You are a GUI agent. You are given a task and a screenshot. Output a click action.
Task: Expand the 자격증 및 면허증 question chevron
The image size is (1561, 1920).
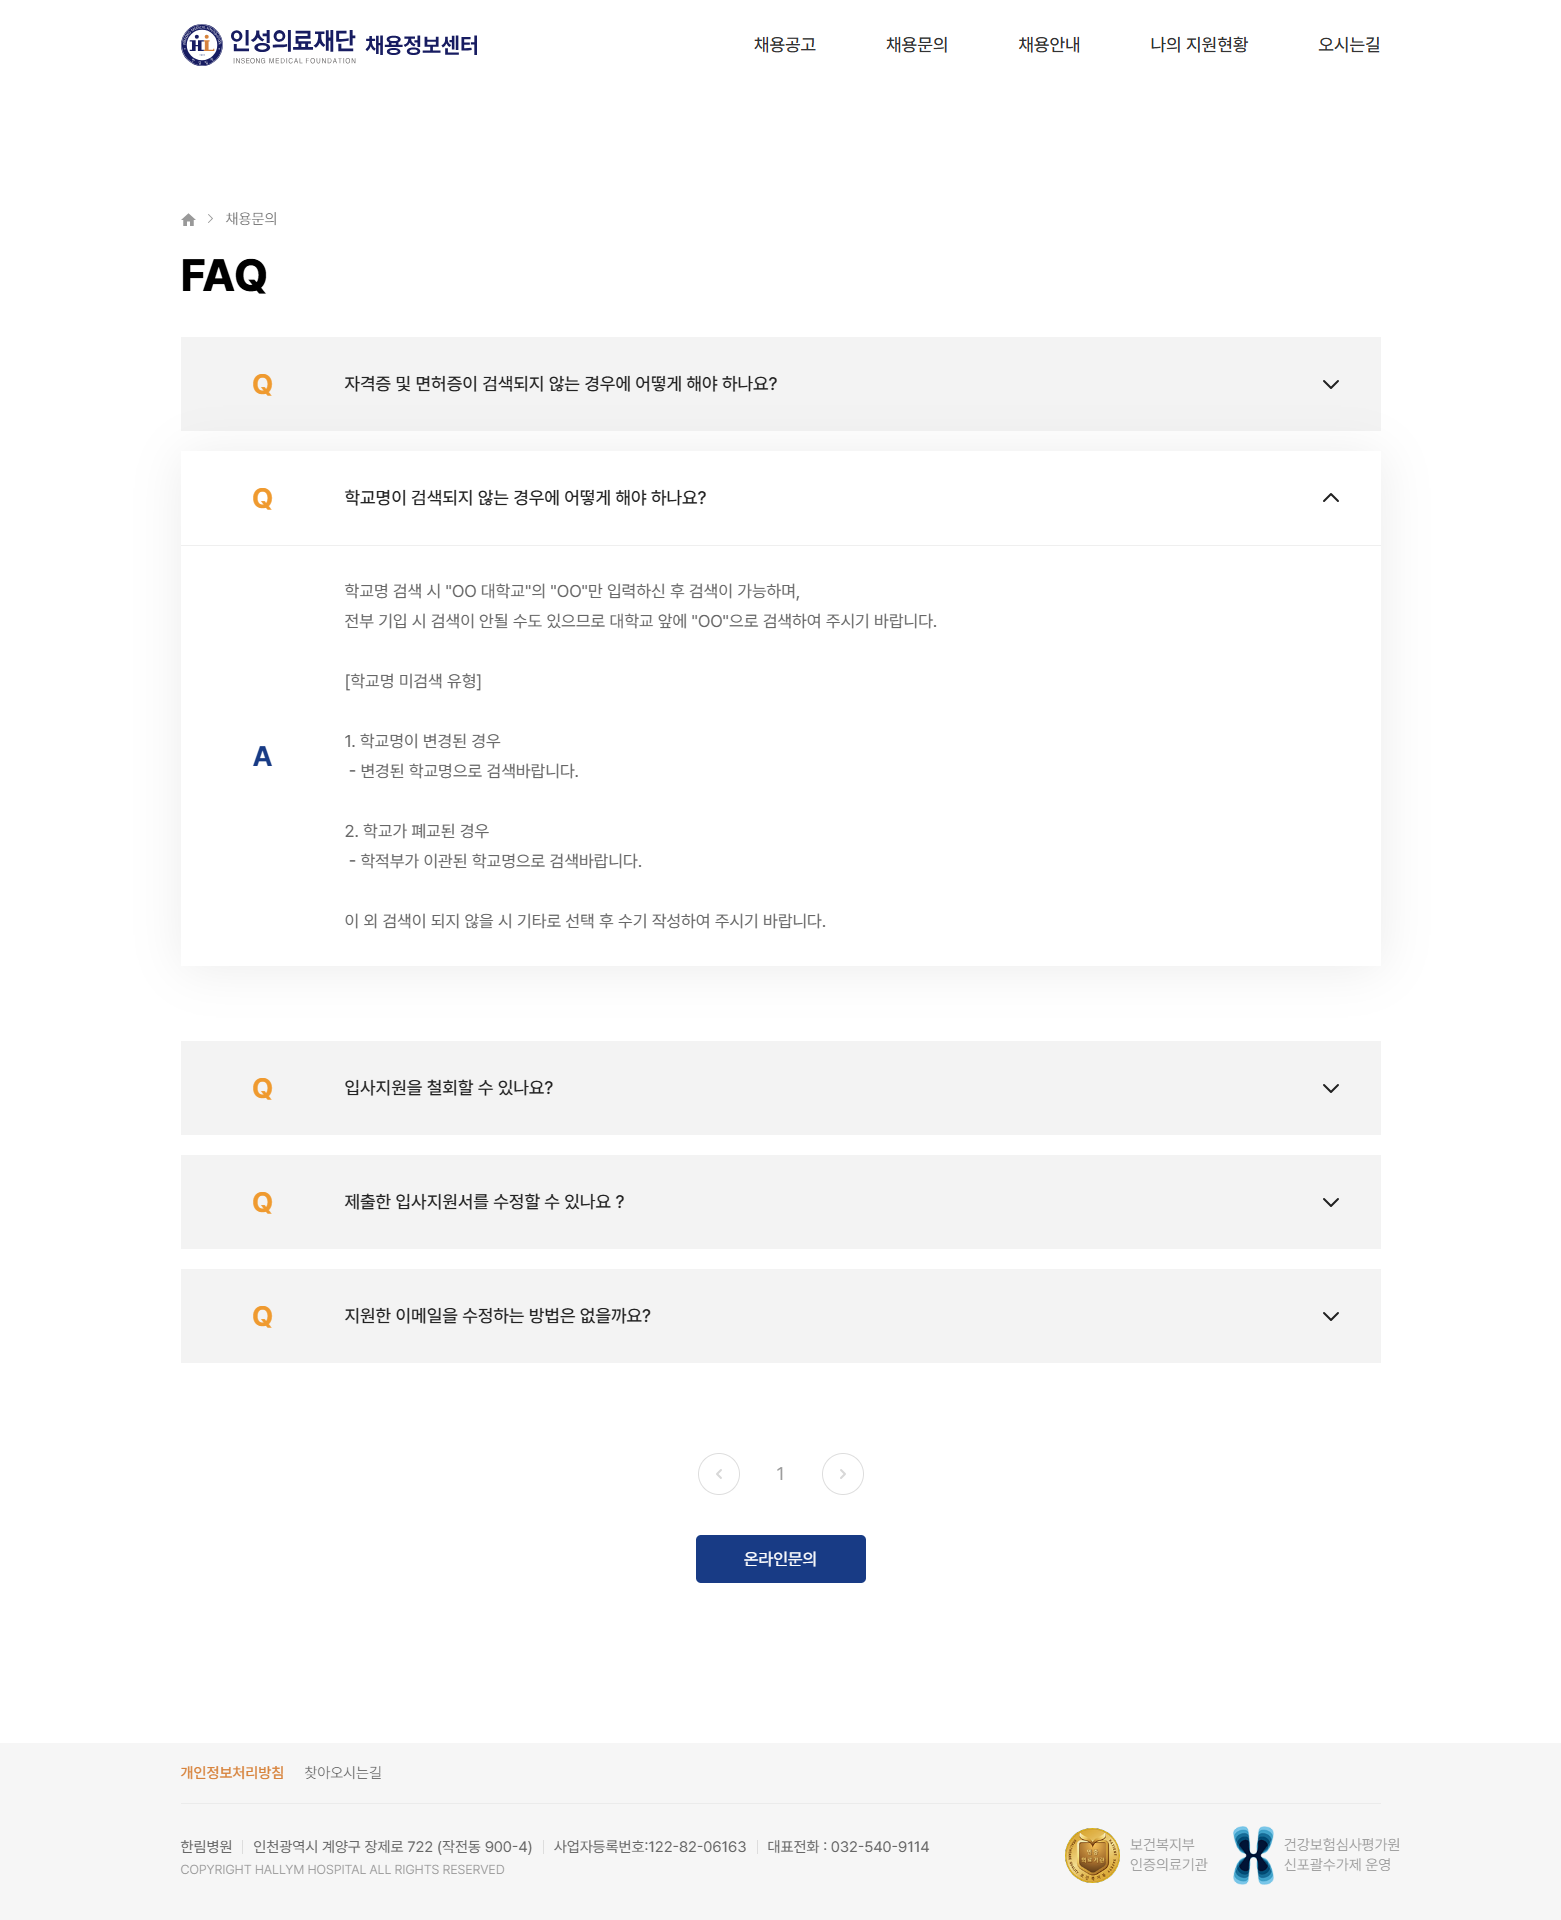pos(1331,384)
